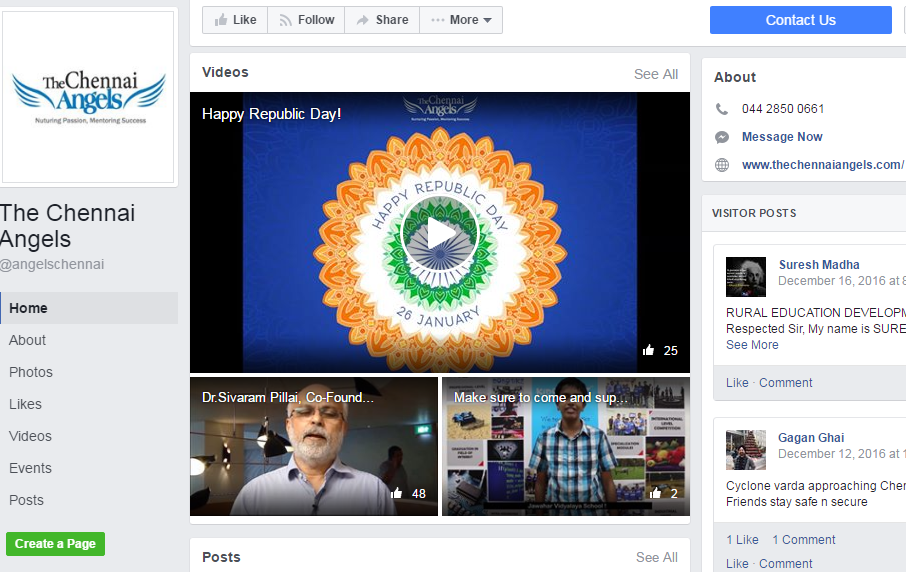
Task: Comment on Suresh Madha's post
Action: (785, 382)
